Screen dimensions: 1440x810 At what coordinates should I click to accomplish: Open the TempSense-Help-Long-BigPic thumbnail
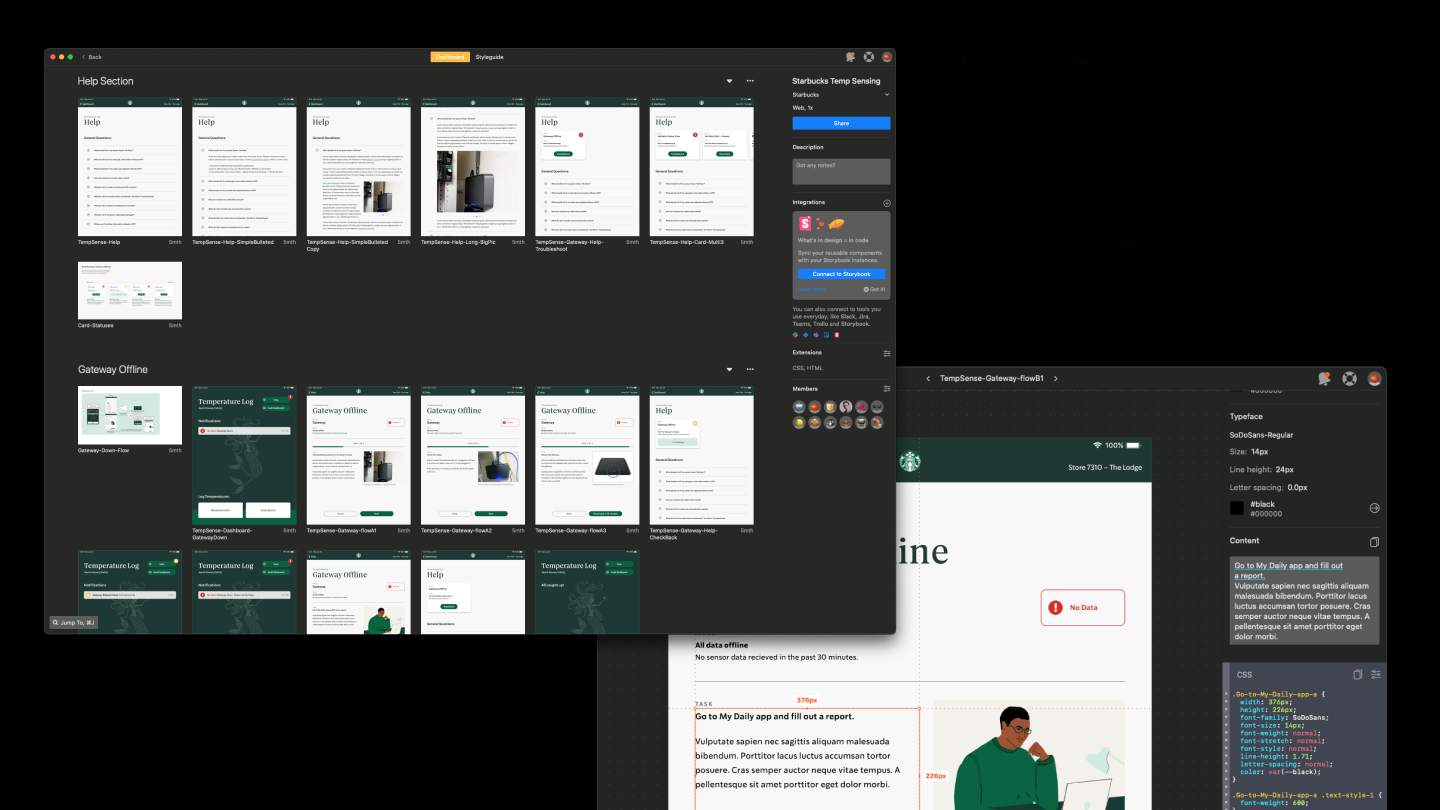coord(473,167)
